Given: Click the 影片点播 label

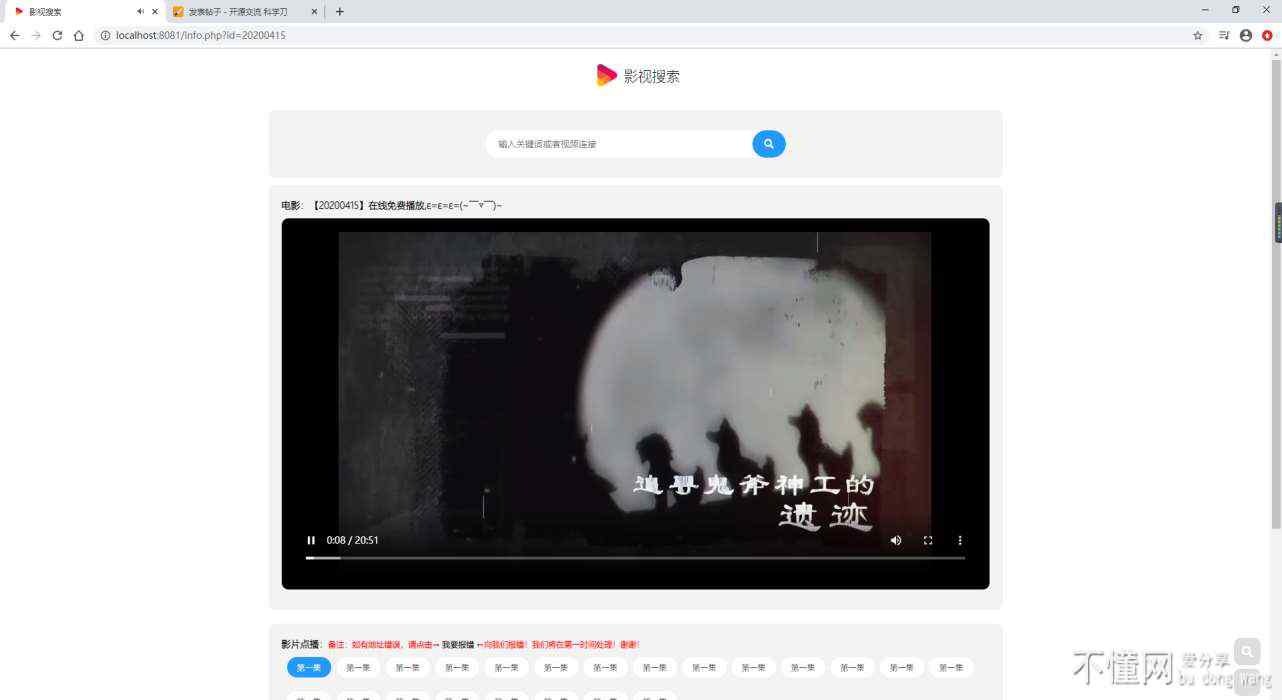Looking at the screenshot, I should [x=300, y=645].
